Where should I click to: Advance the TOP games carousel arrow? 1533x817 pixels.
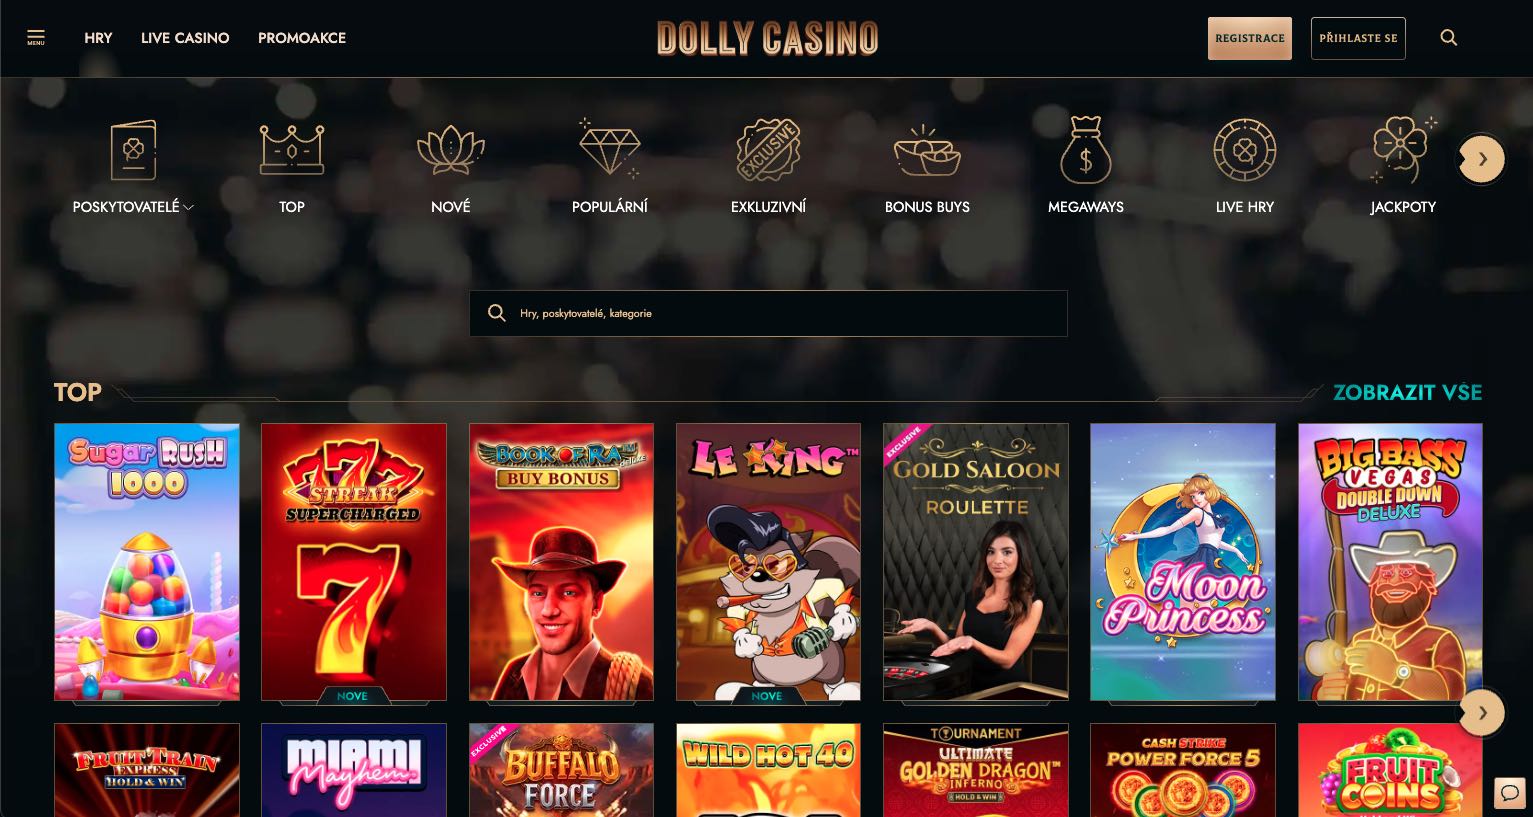tap(1482, 713)
